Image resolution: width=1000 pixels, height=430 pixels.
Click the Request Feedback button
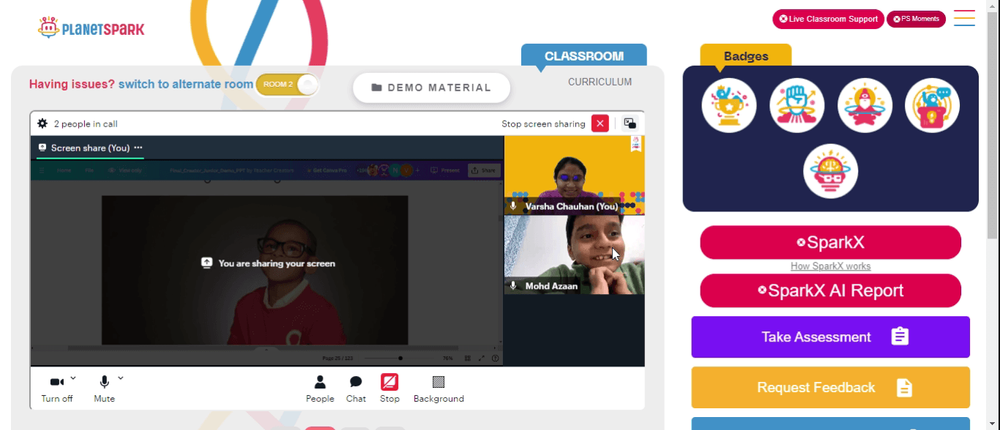[x=830, y=387]
